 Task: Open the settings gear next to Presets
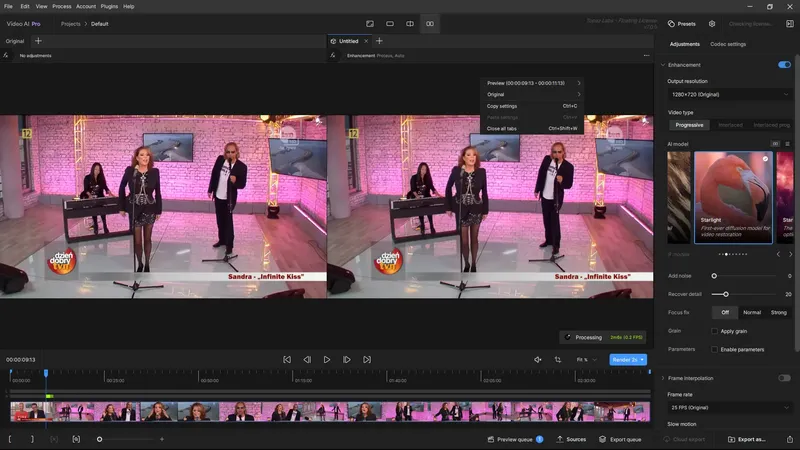[x=712, y=24]
